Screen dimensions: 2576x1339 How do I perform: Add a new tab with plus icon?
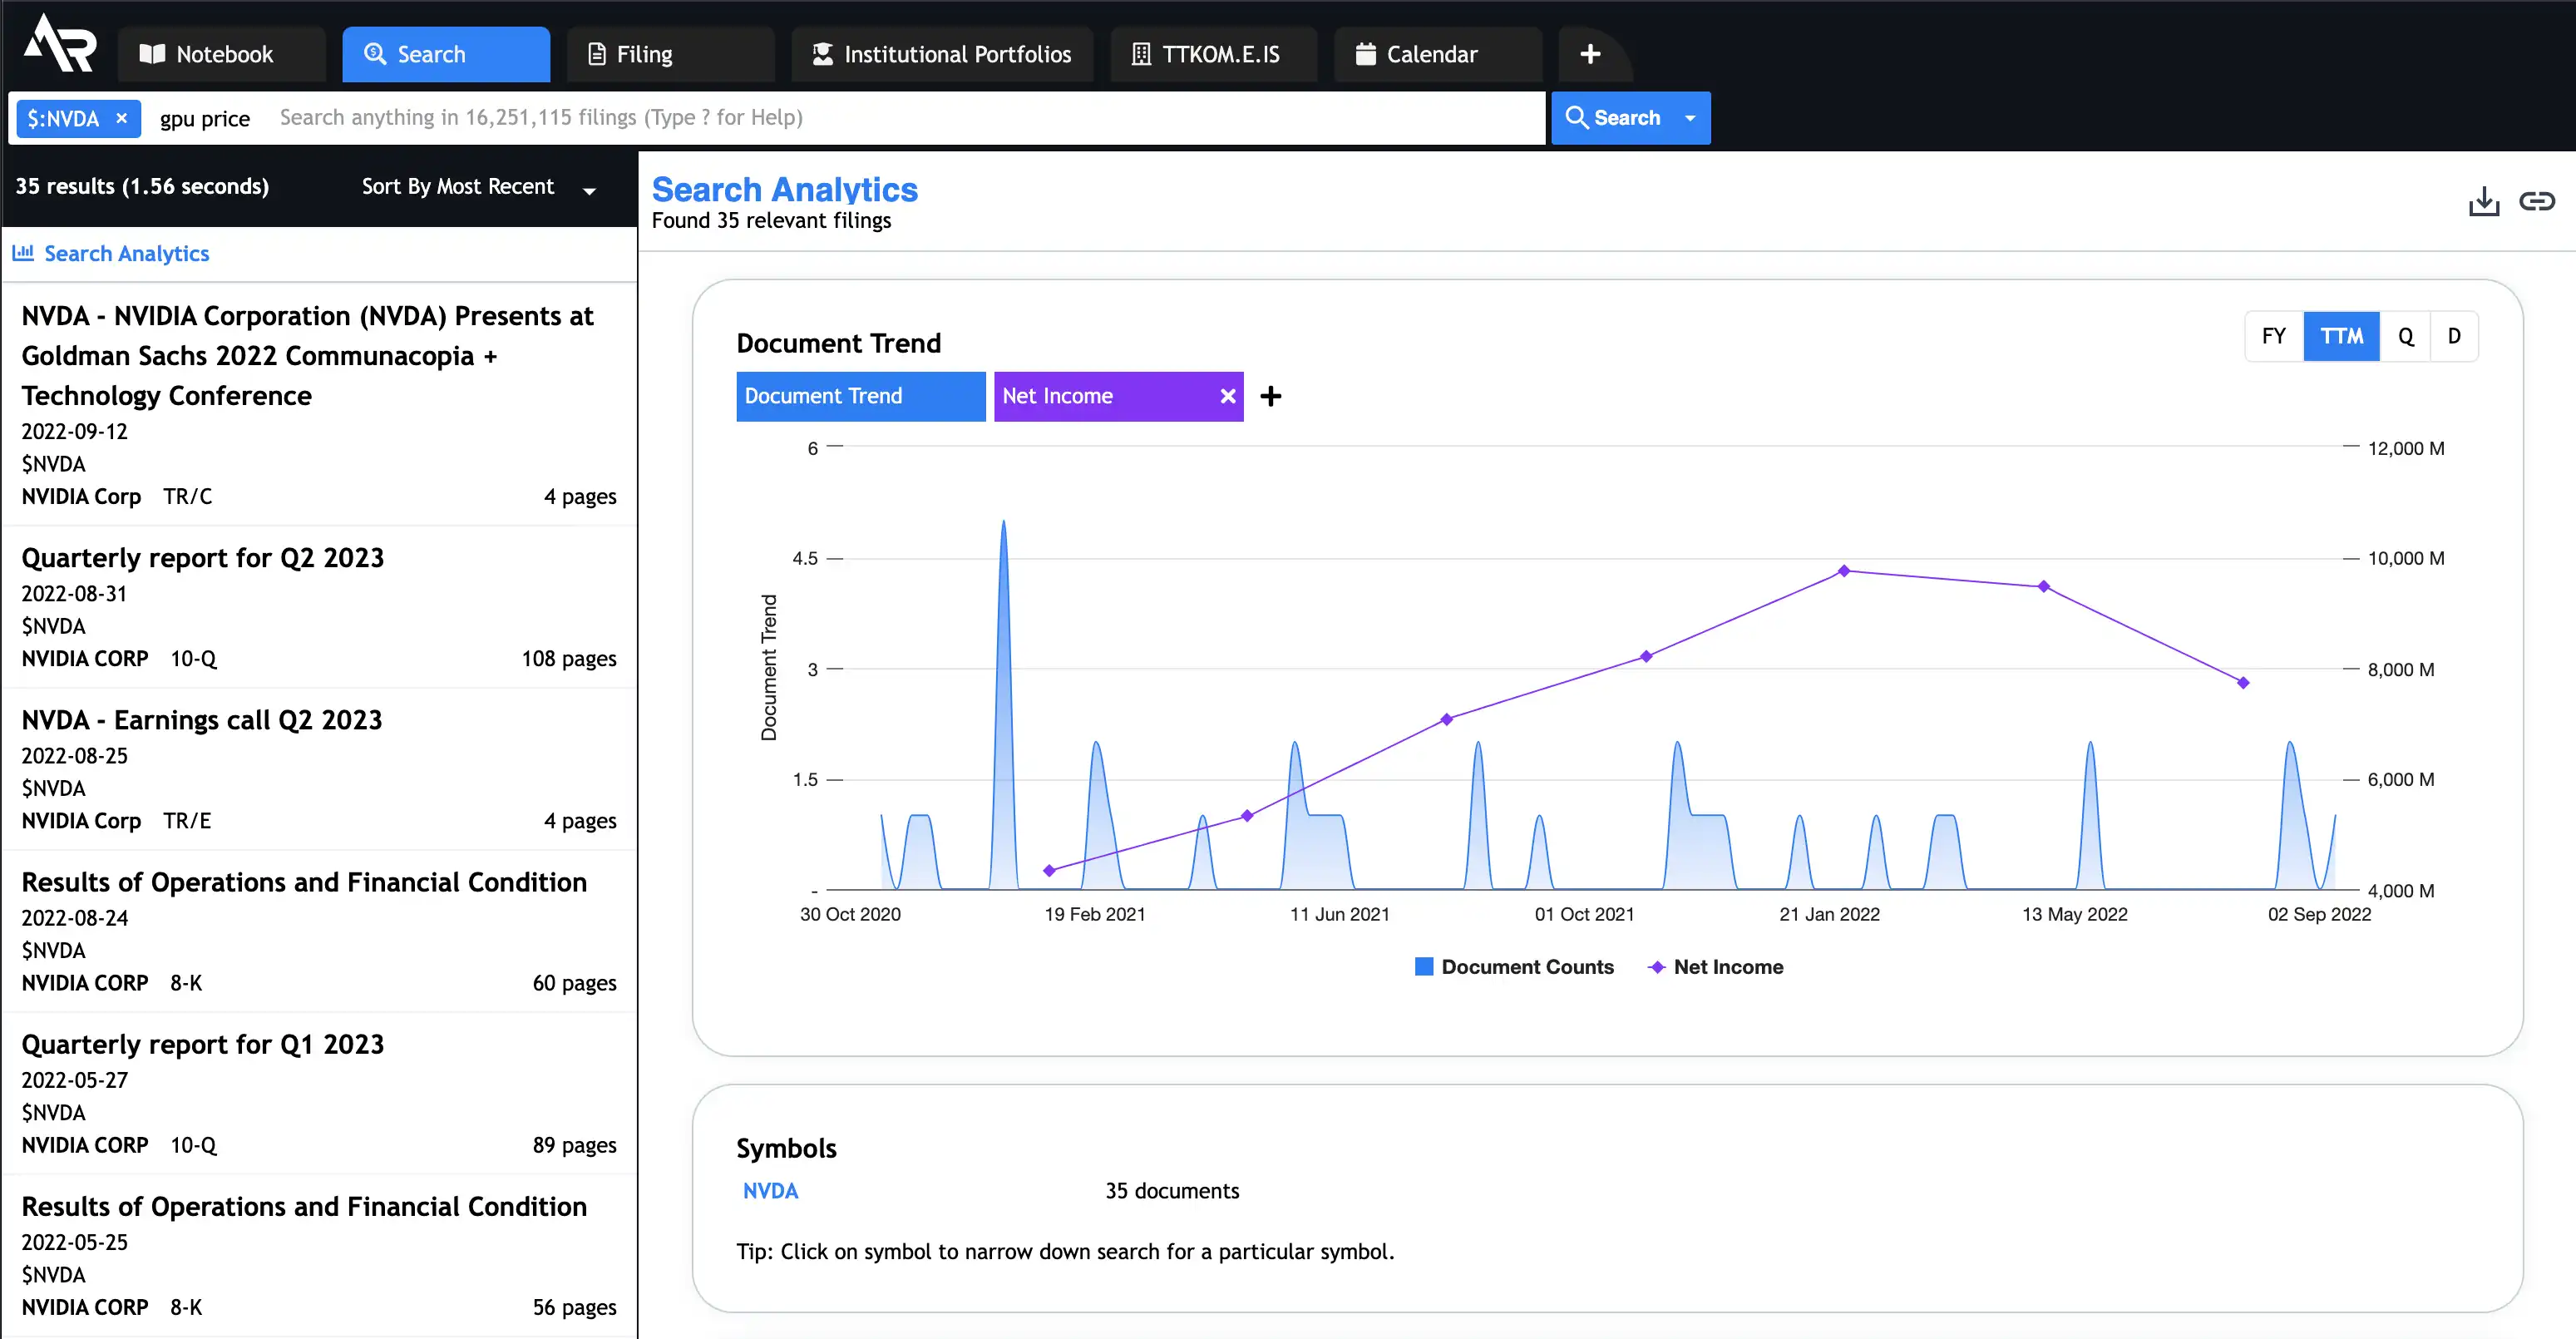click(x=1590, y=54)
